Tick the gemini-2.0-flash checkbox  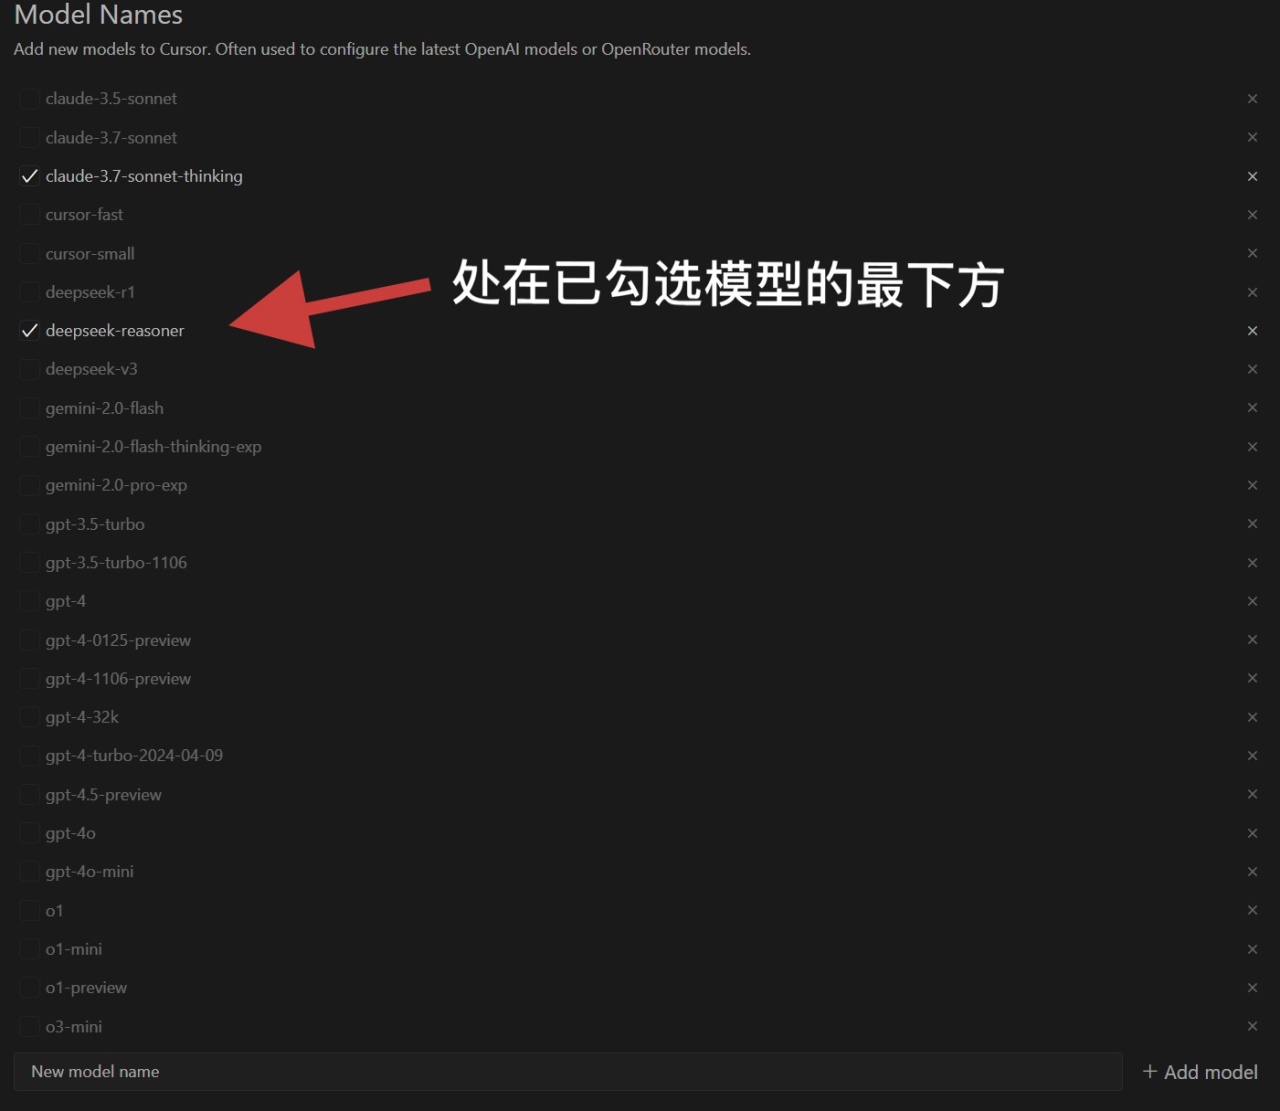[29, 408]
